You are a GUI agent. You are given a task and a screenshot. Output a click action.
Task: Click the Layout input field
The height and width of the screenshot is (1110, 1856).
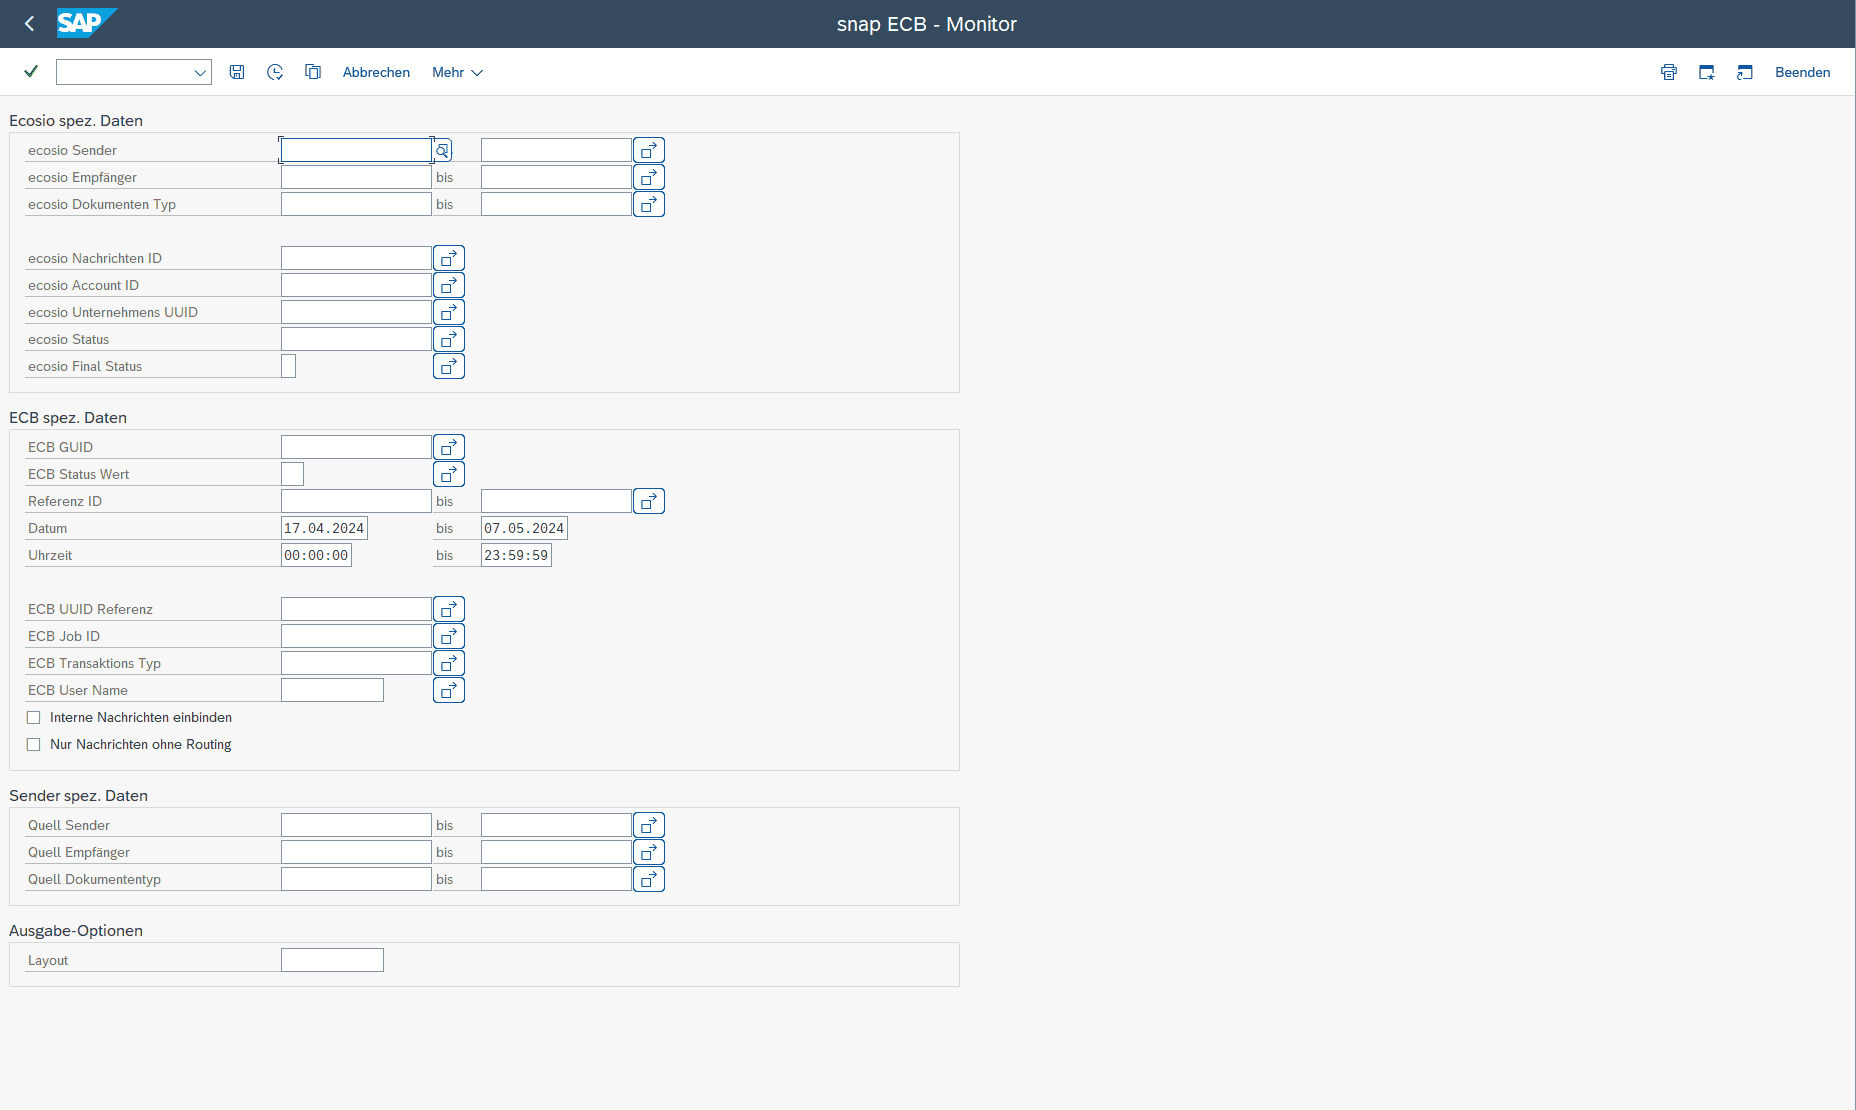click(x=332, y=960)
